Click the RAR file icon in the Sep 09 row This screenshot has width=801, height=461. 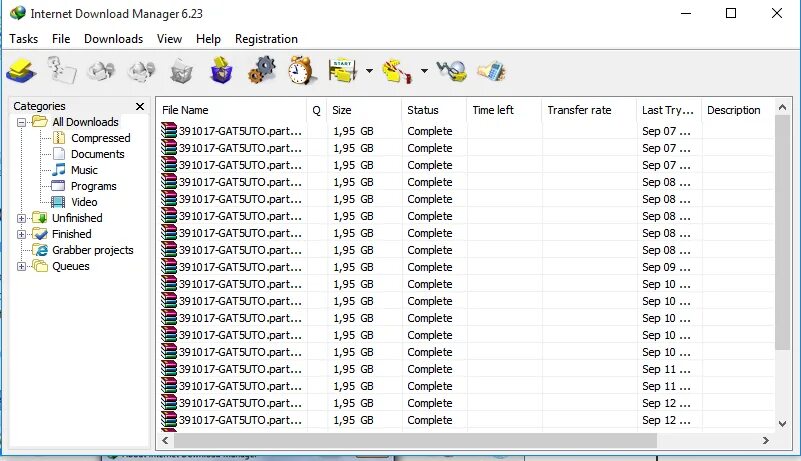pos(169,267)
